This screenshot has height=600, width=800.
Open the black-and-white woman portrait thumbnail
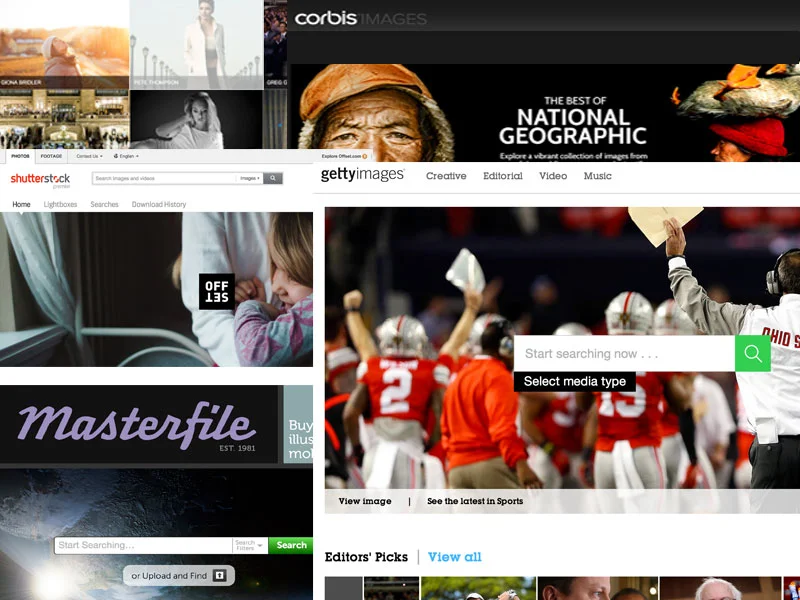click(196, 119)
